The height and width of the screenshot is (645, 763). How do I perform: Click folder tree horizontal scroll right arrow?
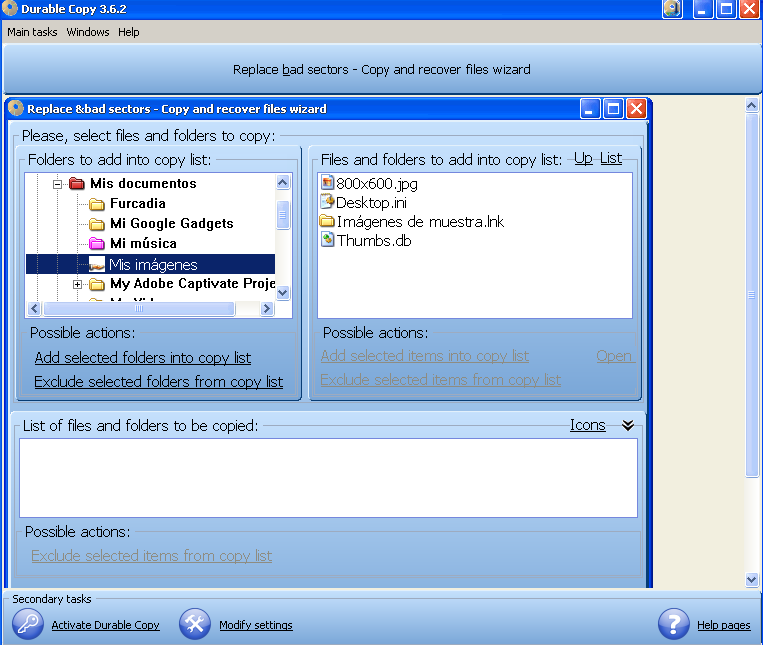267,308
